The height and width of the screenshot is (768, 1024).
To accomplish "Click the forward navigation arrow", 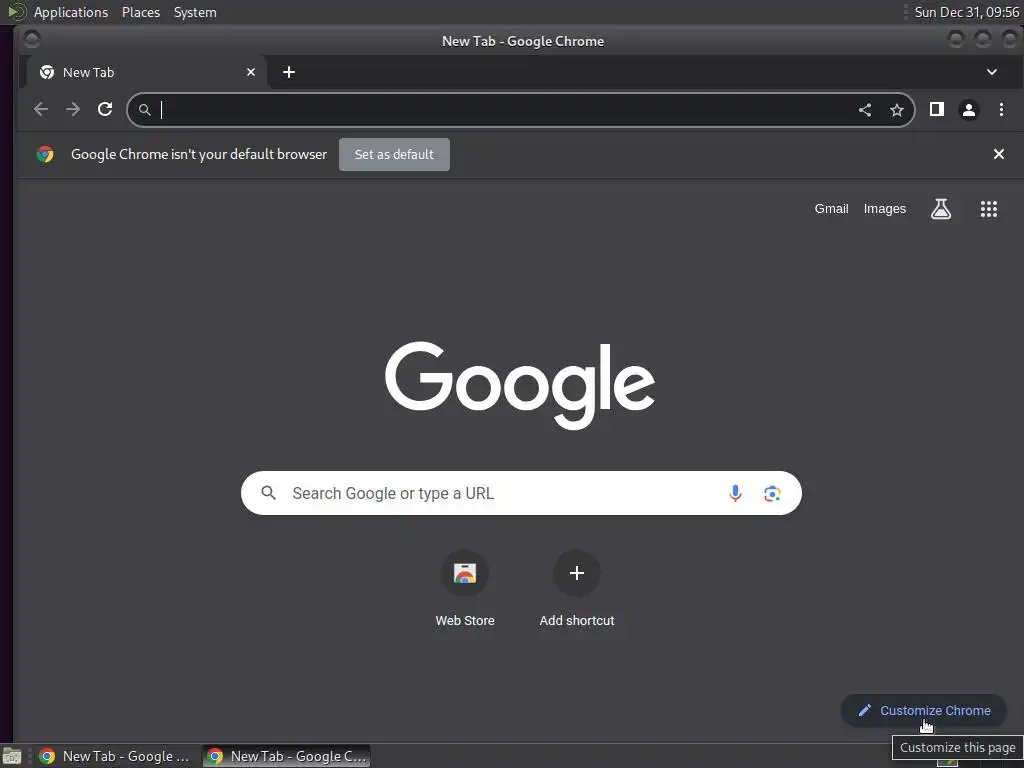I will 73,109.
